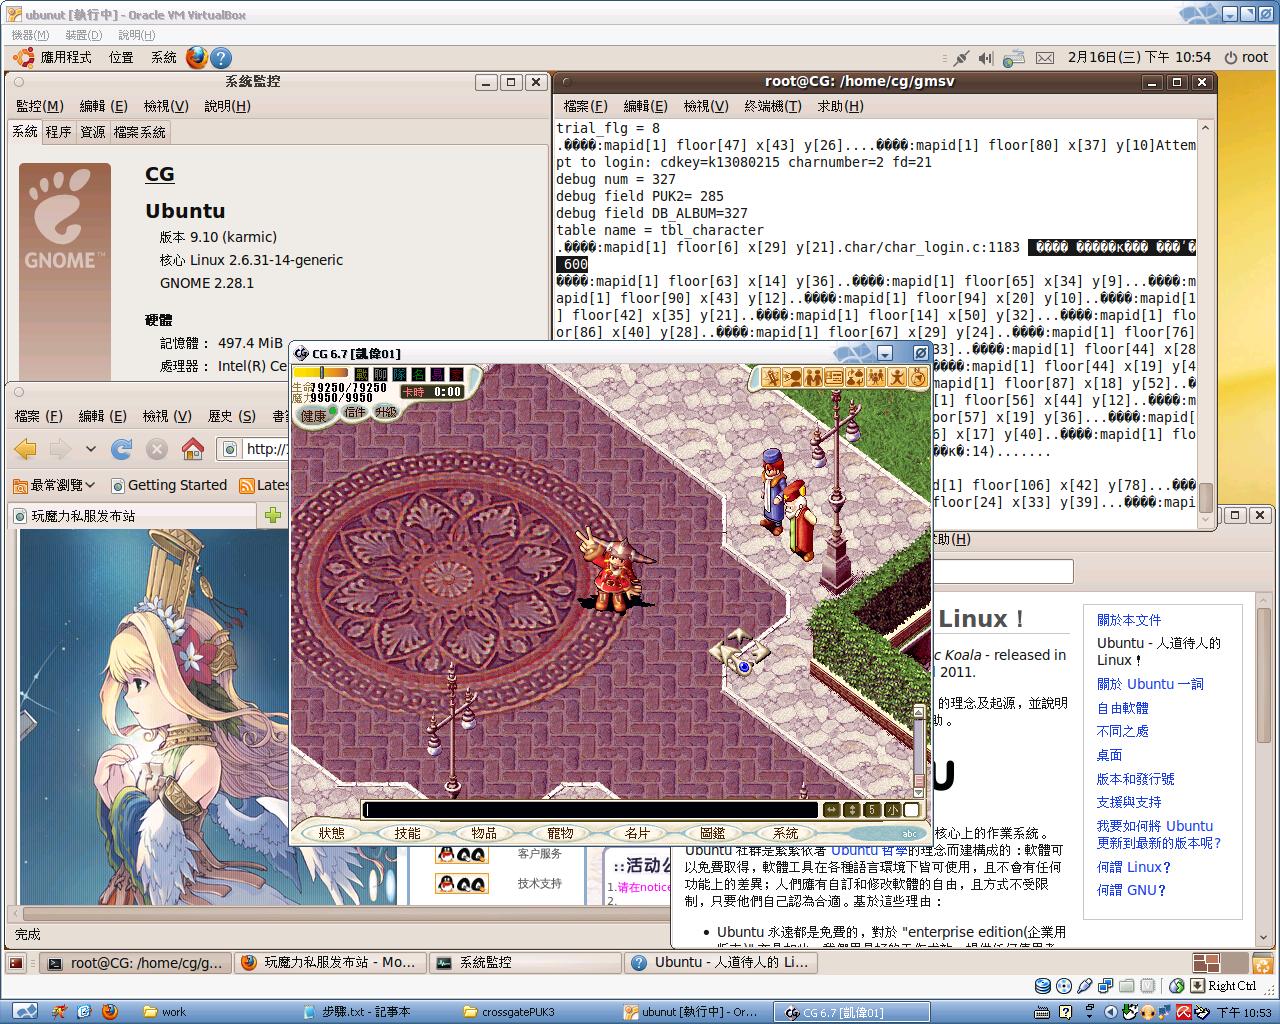
Task: Toggle the 隊 team chat channel in game
Action: pyautogui.click(x=399, y=374)
